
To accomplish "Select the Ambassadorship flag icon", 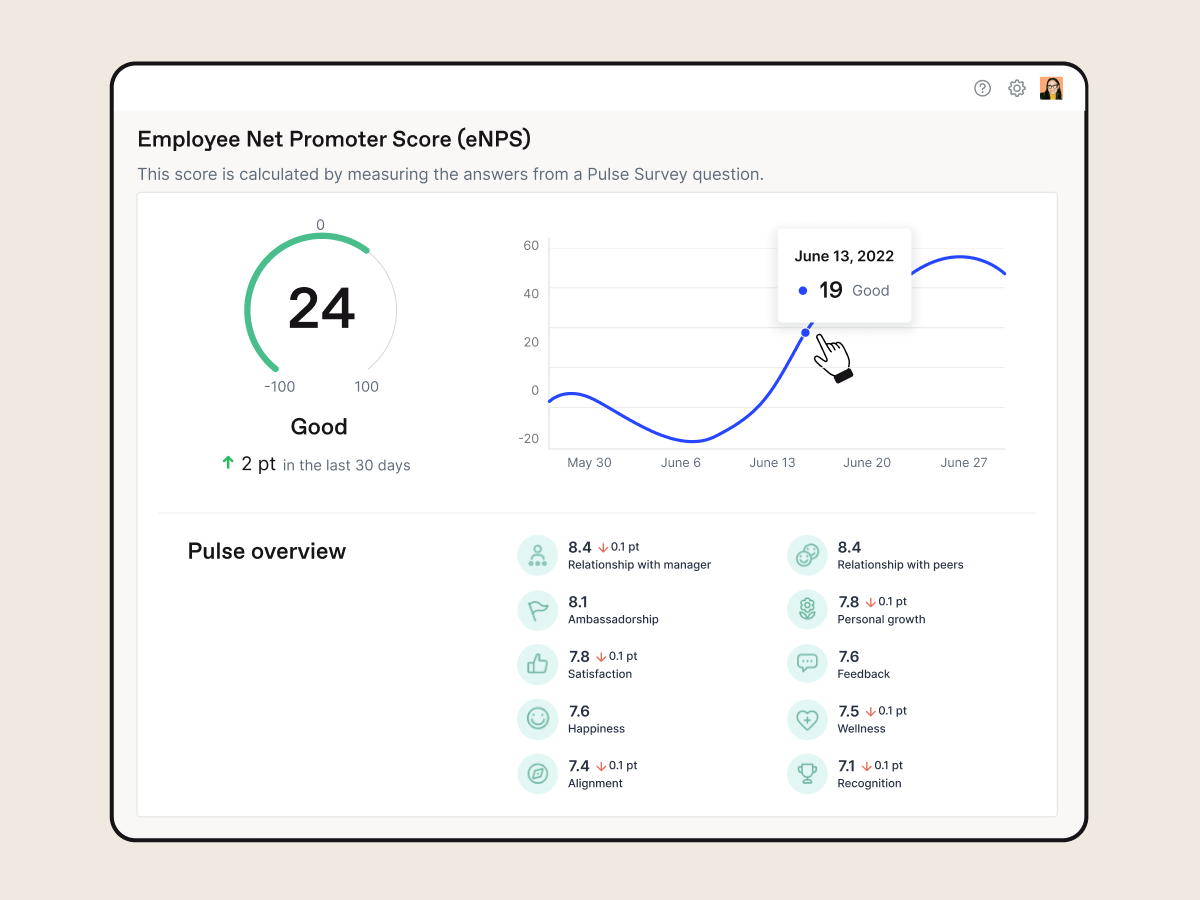I will (537, 610).
